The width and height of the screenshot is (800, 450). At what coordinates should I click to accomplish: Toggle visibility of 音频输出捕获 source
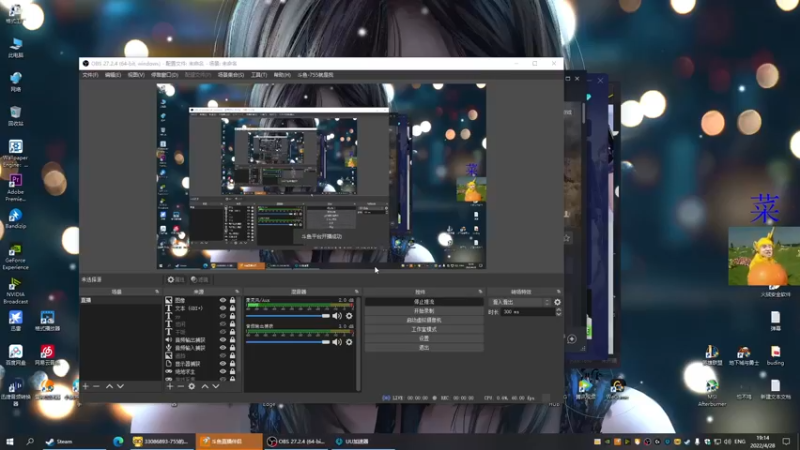[222, 340]
